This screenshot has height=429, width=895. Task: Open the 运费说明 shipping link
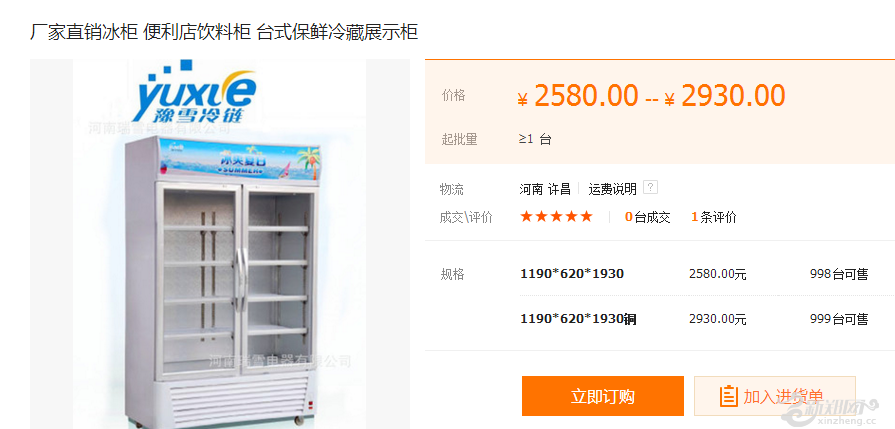(612, 189)
